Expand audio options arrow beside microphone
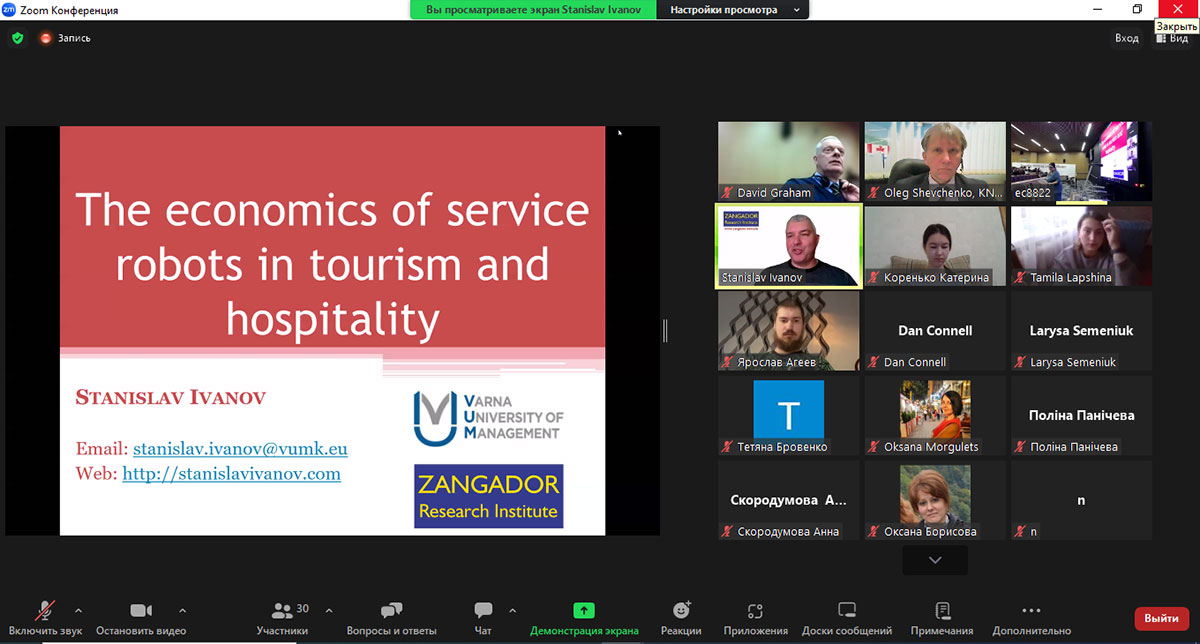Image resolution: width=1200 pixels, height=644 pixels. tap(78, 610)
